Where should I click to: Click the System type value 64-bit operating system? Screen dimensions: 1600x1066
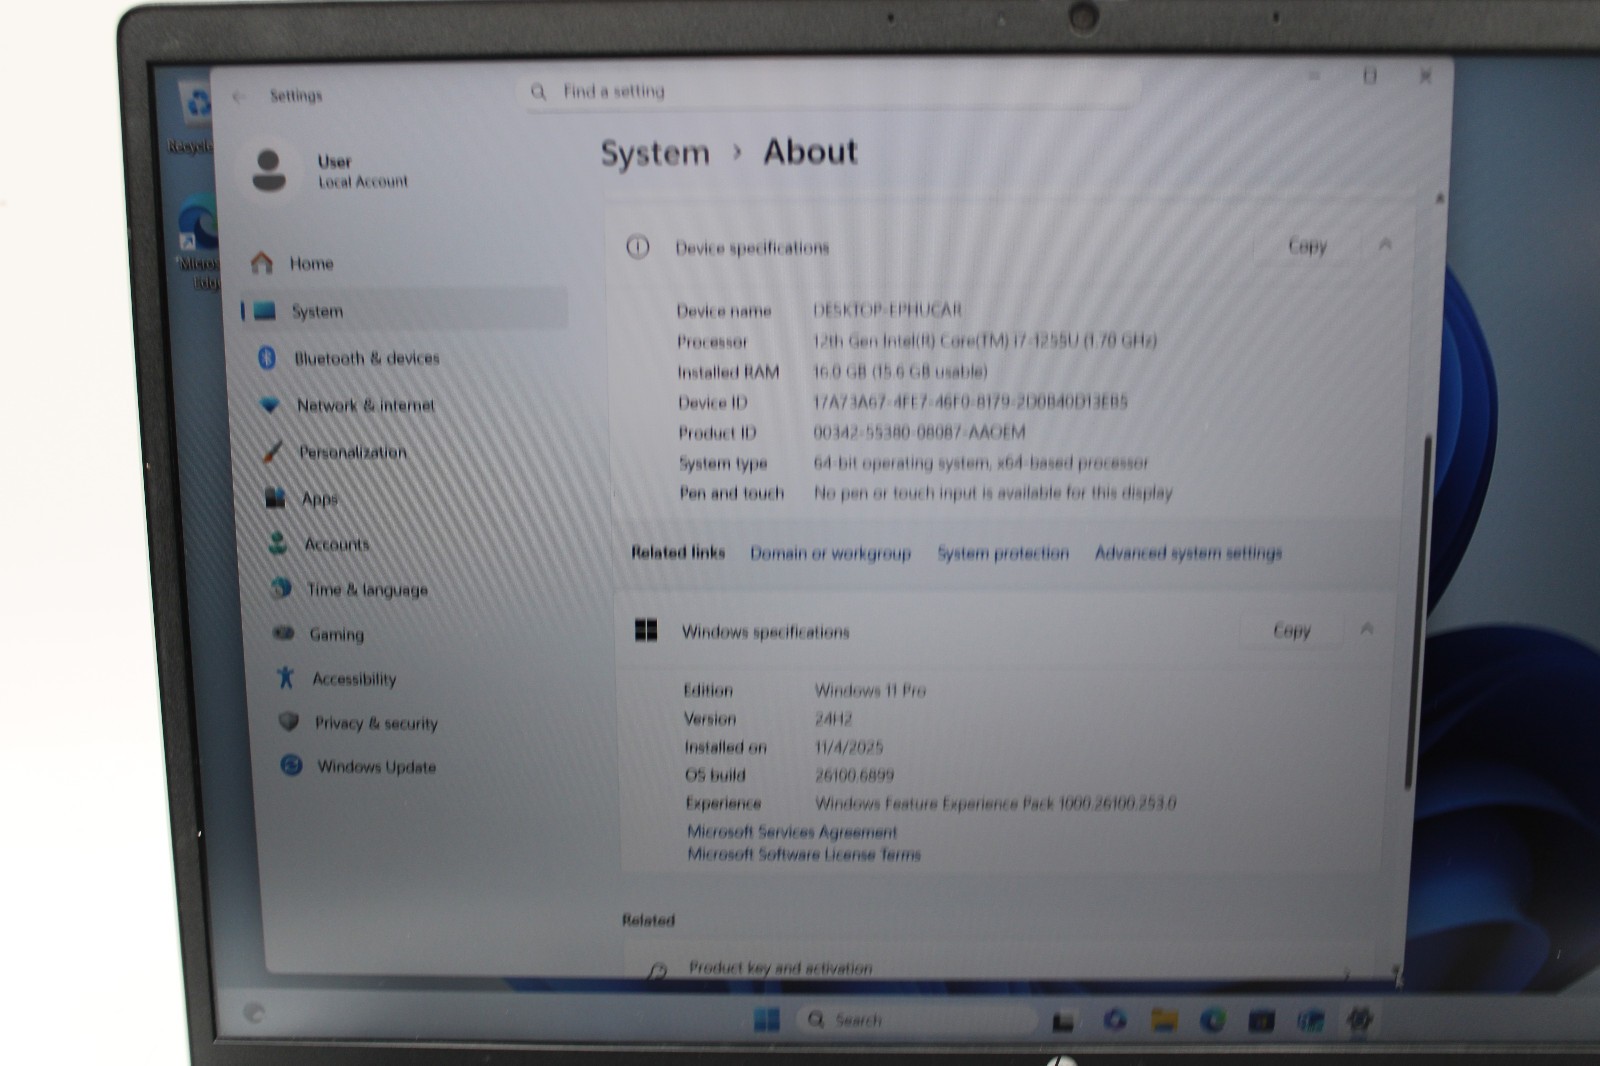click(981, 463)
